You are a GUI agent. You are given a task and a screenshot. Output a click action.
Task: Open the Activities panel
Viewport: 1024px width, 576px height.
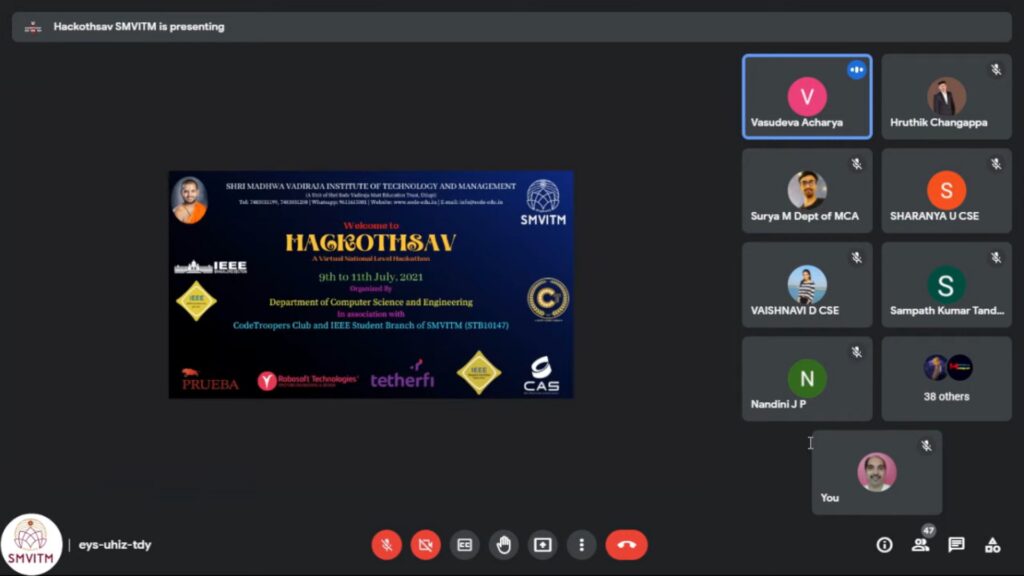(x=992, y=545)
